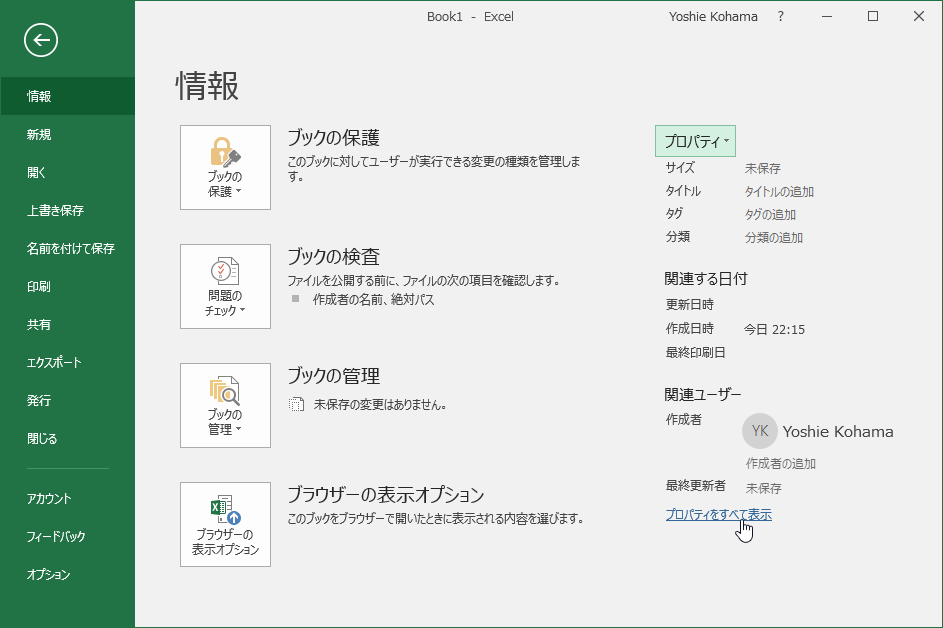Click 作成者の追加 to add an author

pyautogui.click(x=781, y=464)
